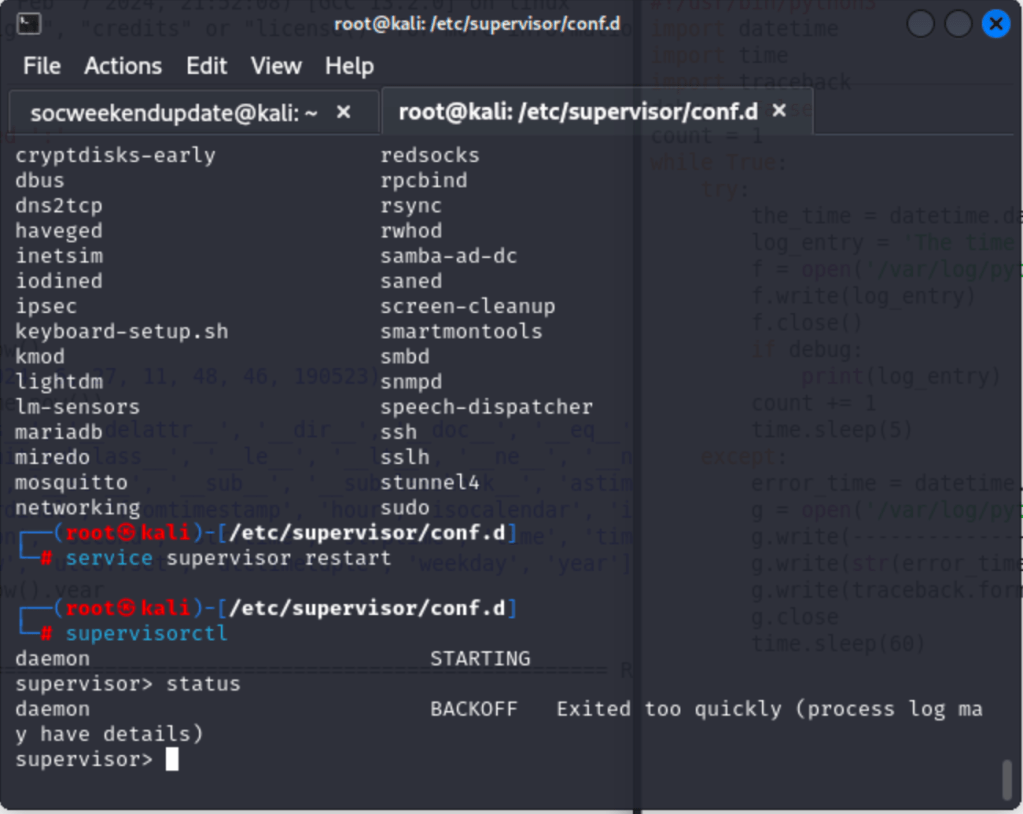The width and height of the screenshot is (1023, 814).
Task: Click the BACKOFF status text
Action: click(x=474, y=709)
